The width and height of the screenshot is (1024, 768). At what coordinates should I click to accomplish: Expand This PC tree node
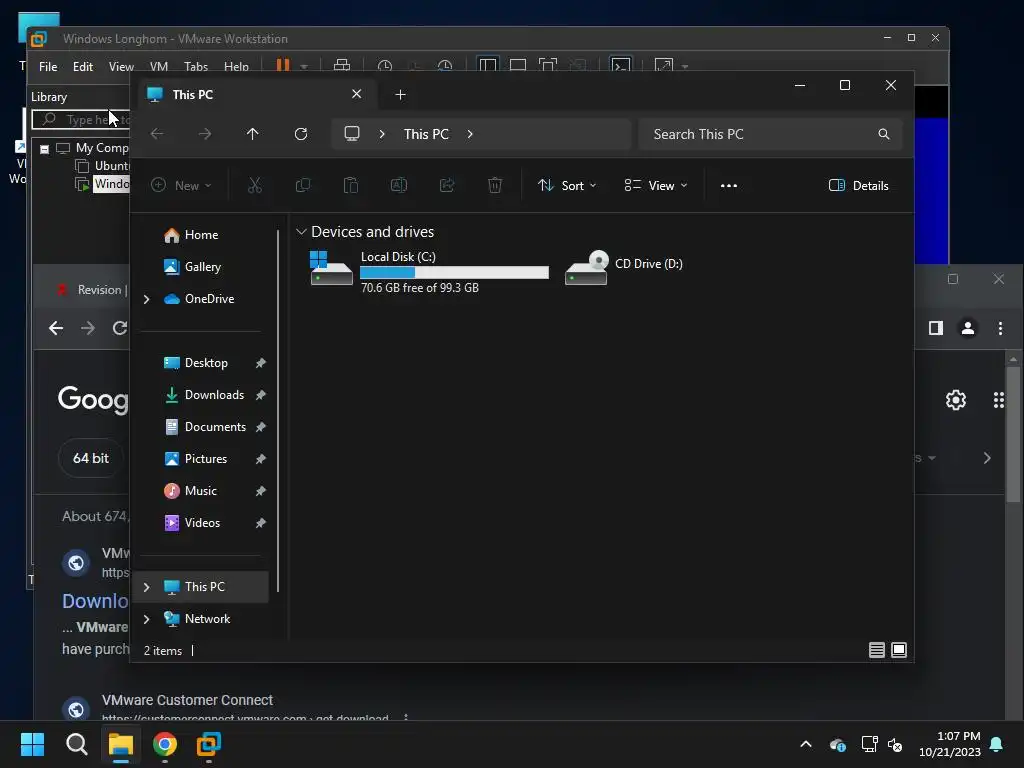[x=147, y=587]
